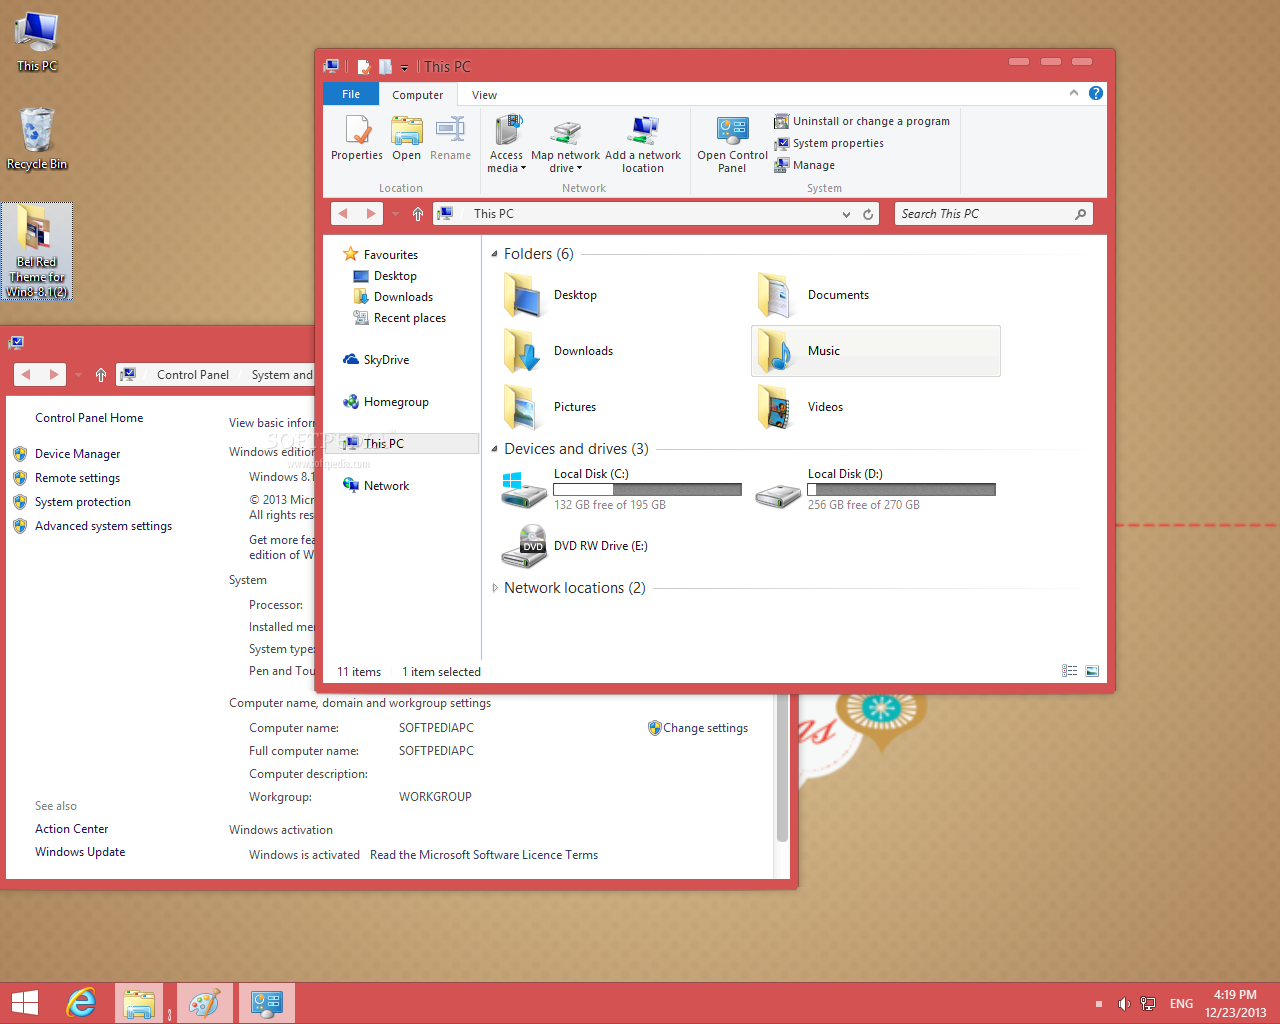Open the Access media dropdown
The height and width of the screenshot is (1024, 1280).
507,144
